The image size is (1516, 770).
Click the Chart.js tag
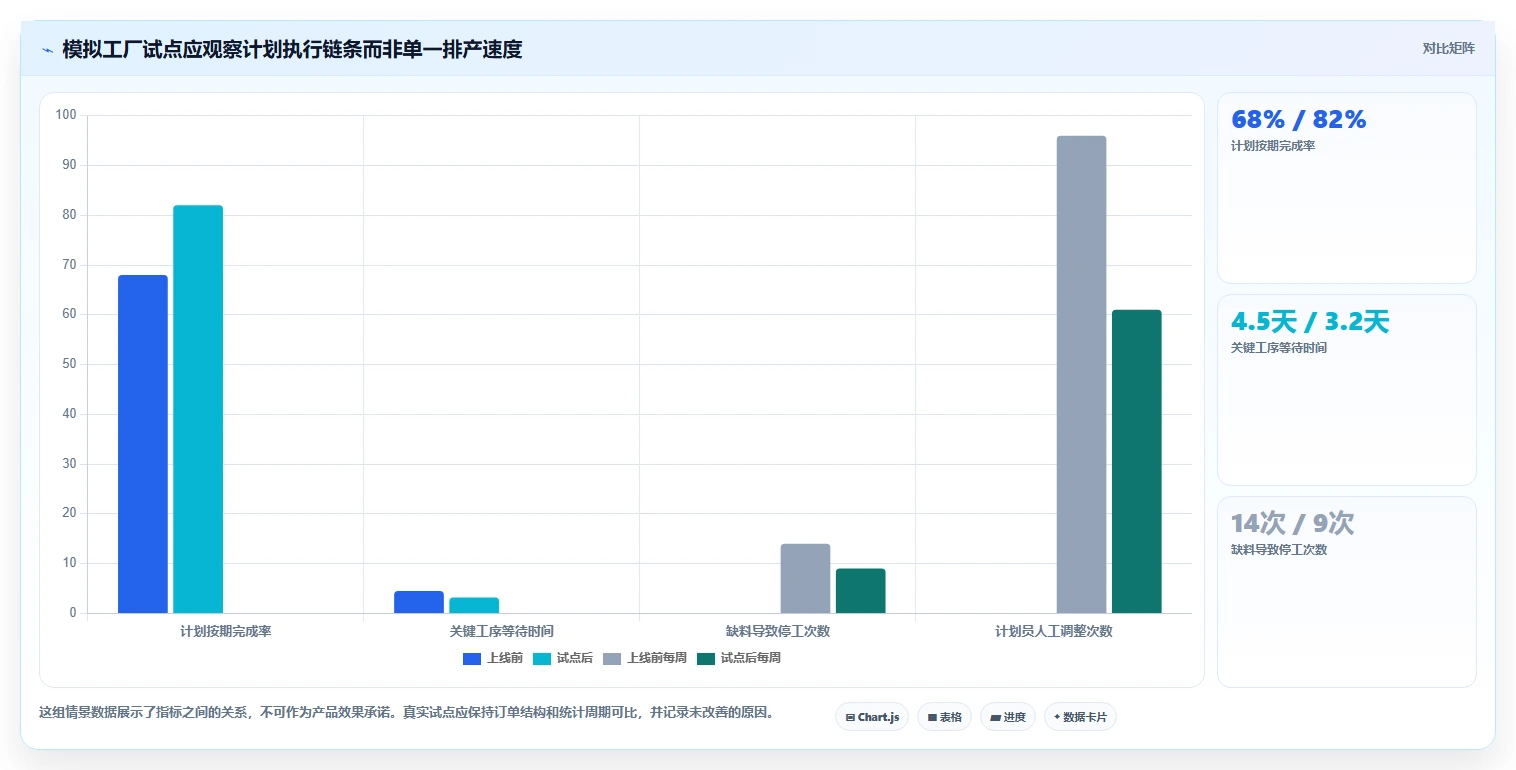pyautogui.click(x=872, y=717)
